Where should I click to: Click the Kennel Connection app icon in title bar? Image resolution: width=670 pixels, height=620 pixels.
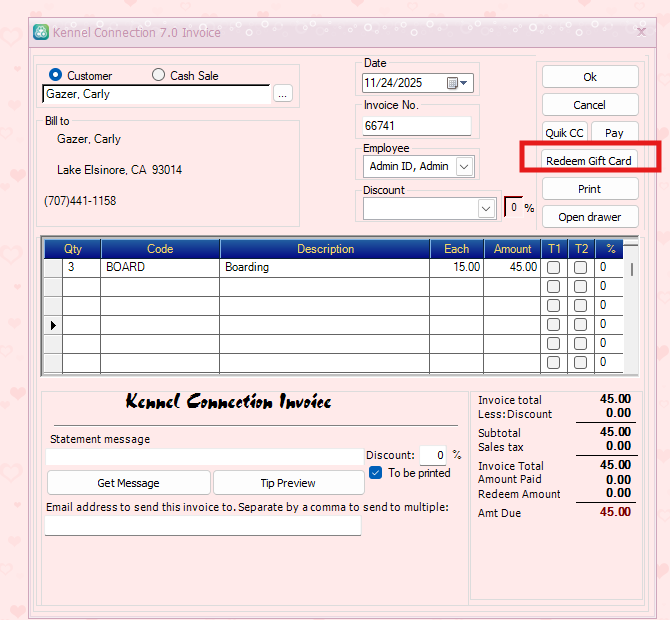pyautogui.click(x=40, y=32)
